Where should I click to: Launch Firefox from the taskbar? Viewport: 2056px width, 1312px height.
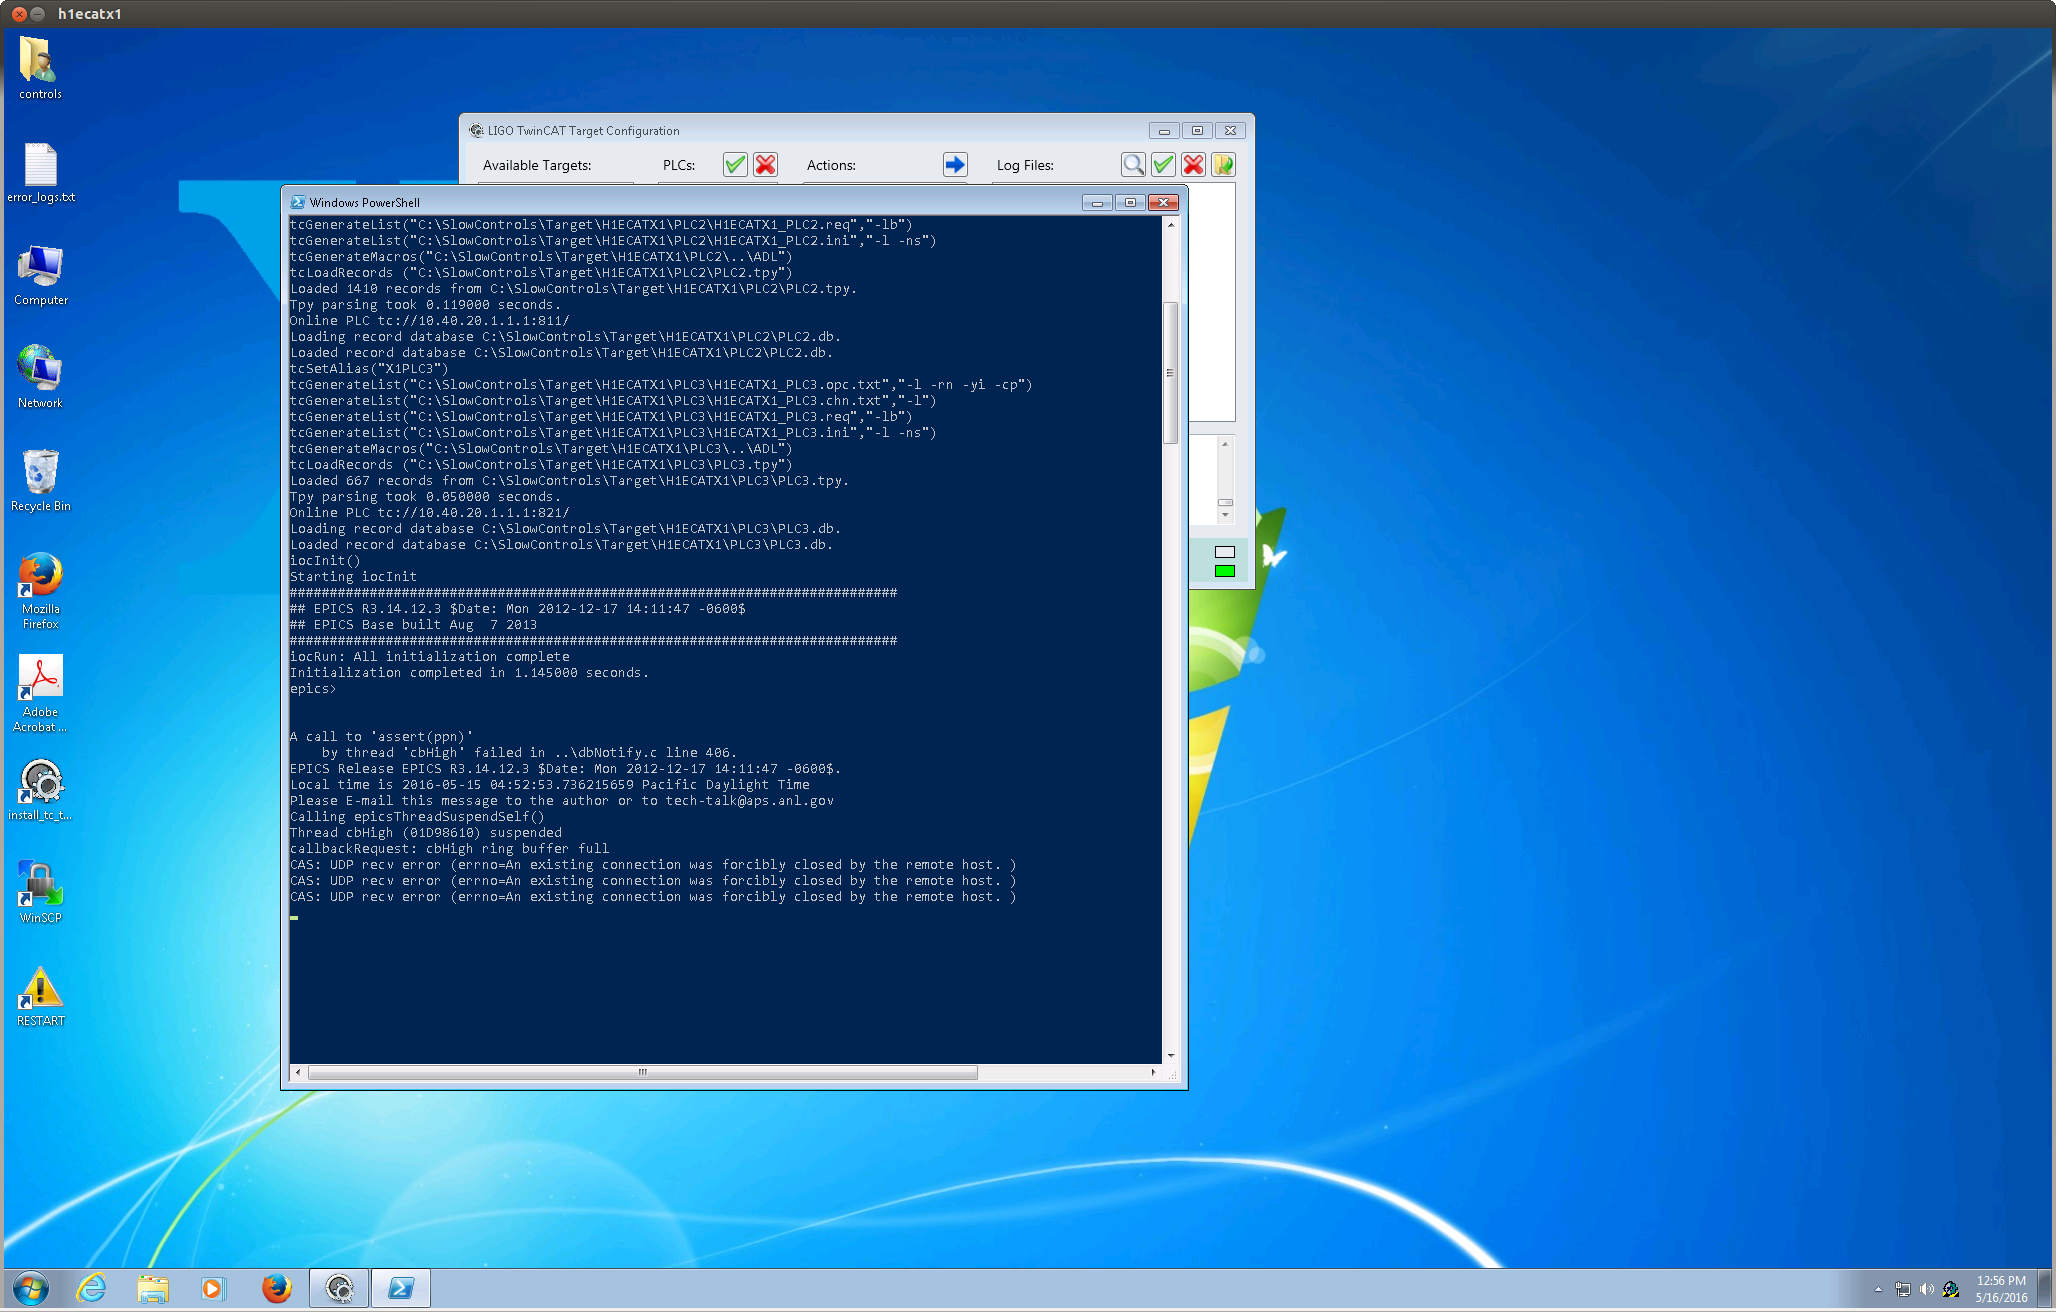(276, 1288)
